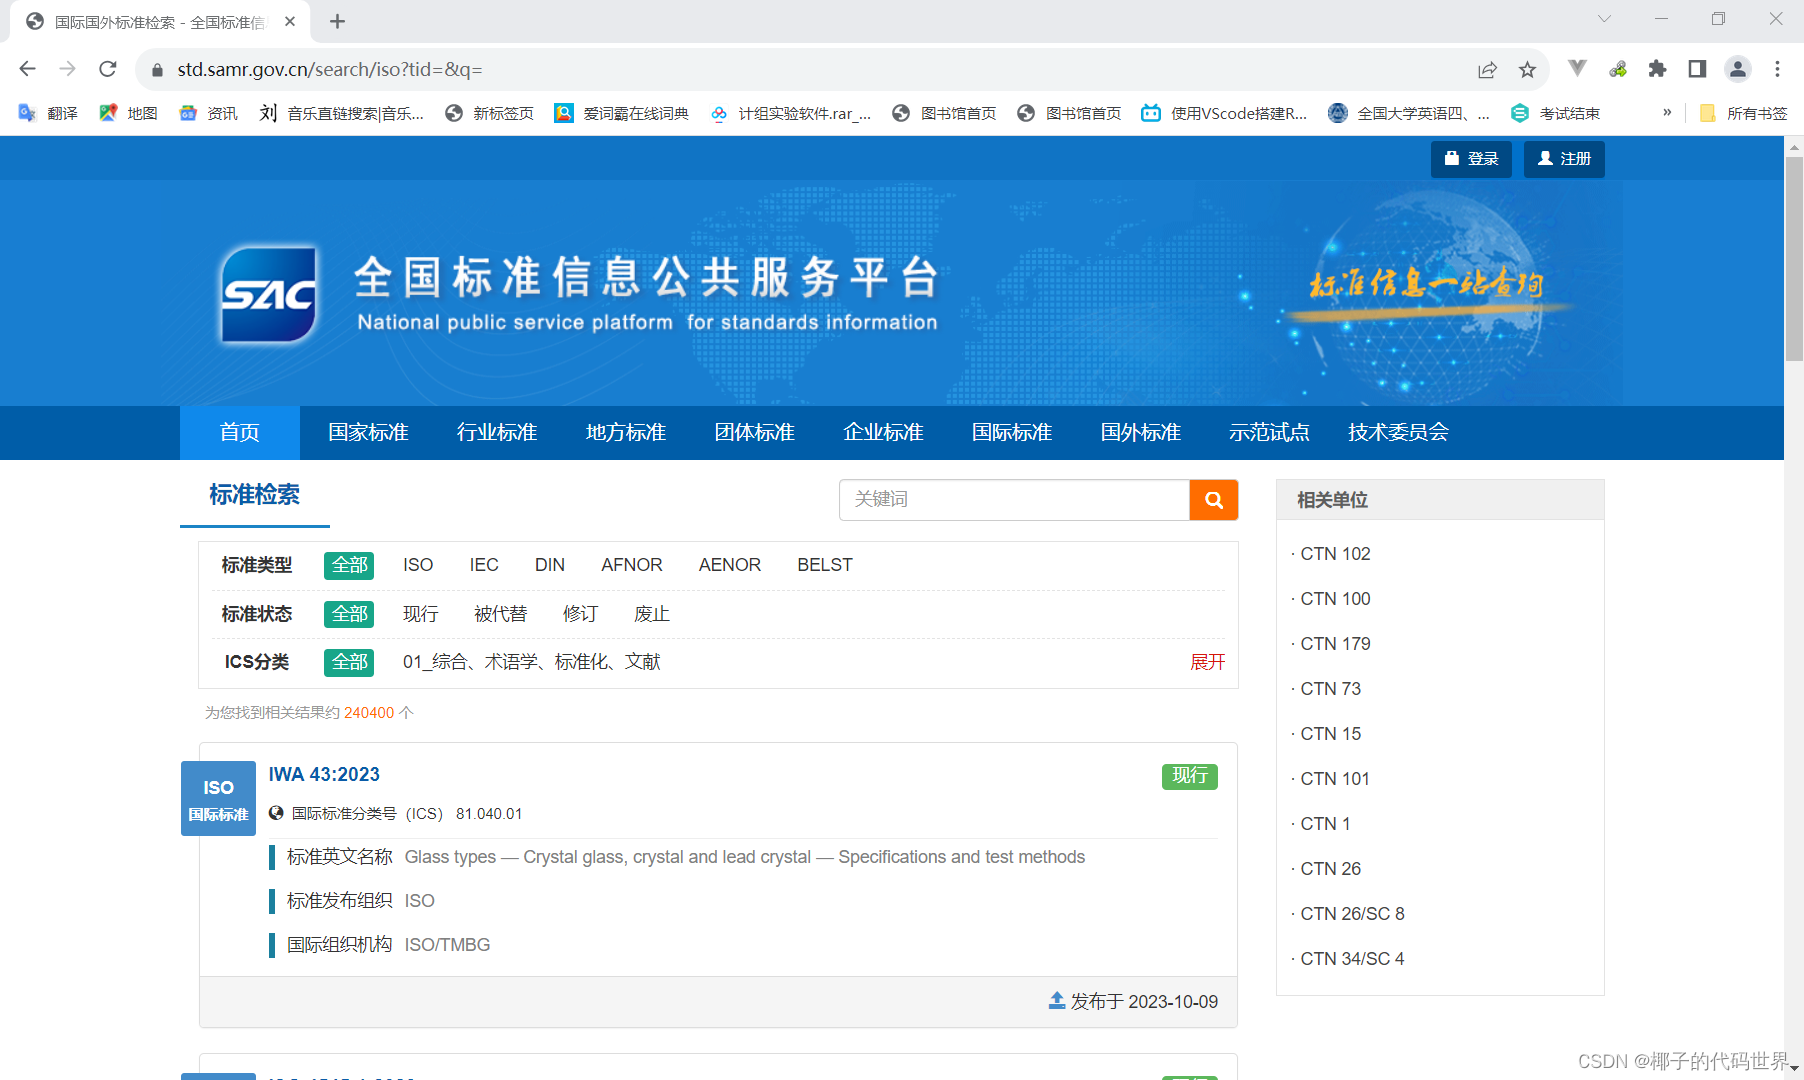Click the SAC logo in the banner
The height and width of the screenshot is (1080, 1804).
(x=268, y=294)
